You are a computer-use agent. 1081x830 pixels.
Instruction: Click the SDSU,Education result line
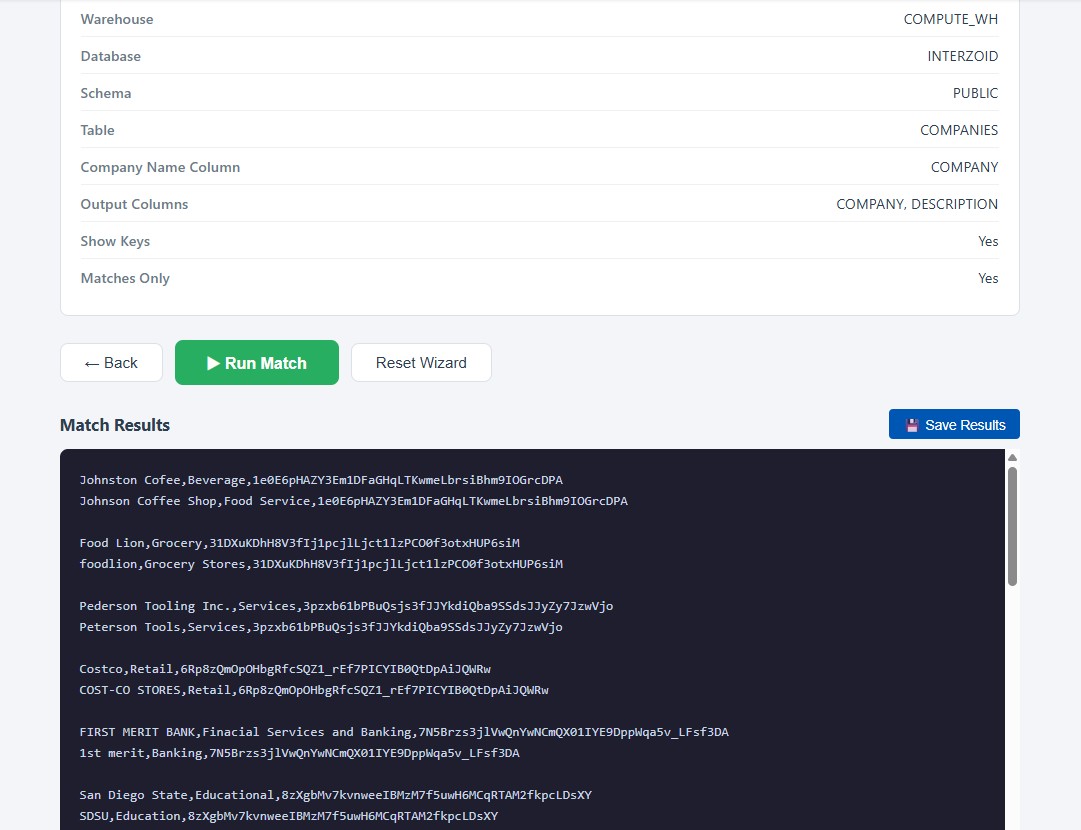(x=288, y=816)
